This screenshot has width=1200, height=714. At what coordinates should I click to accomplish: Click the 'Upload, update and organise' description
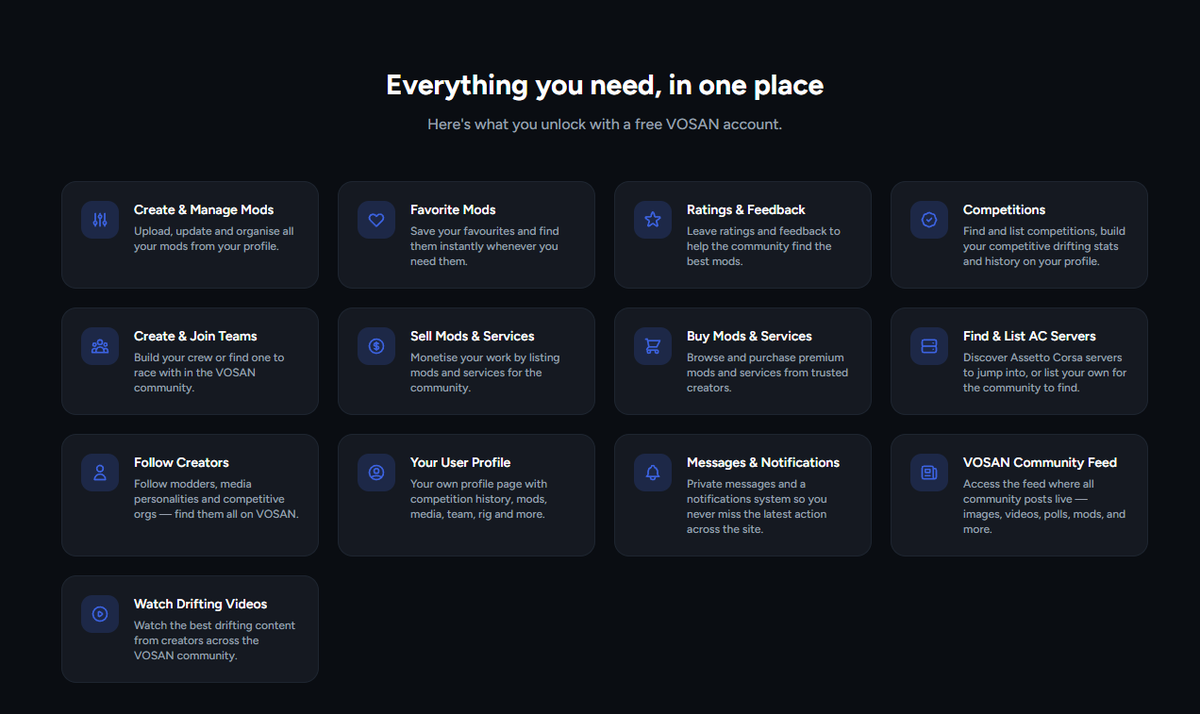point(214,239)
